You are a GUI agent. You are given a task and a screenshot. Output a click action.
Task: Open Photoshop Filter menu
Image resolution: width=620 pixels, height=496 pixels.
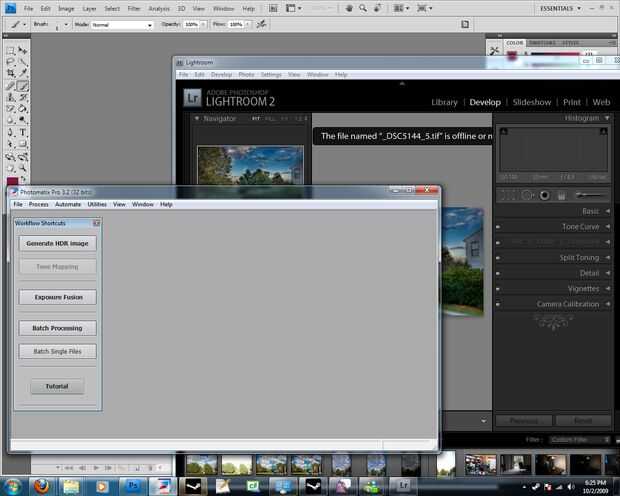134,8
